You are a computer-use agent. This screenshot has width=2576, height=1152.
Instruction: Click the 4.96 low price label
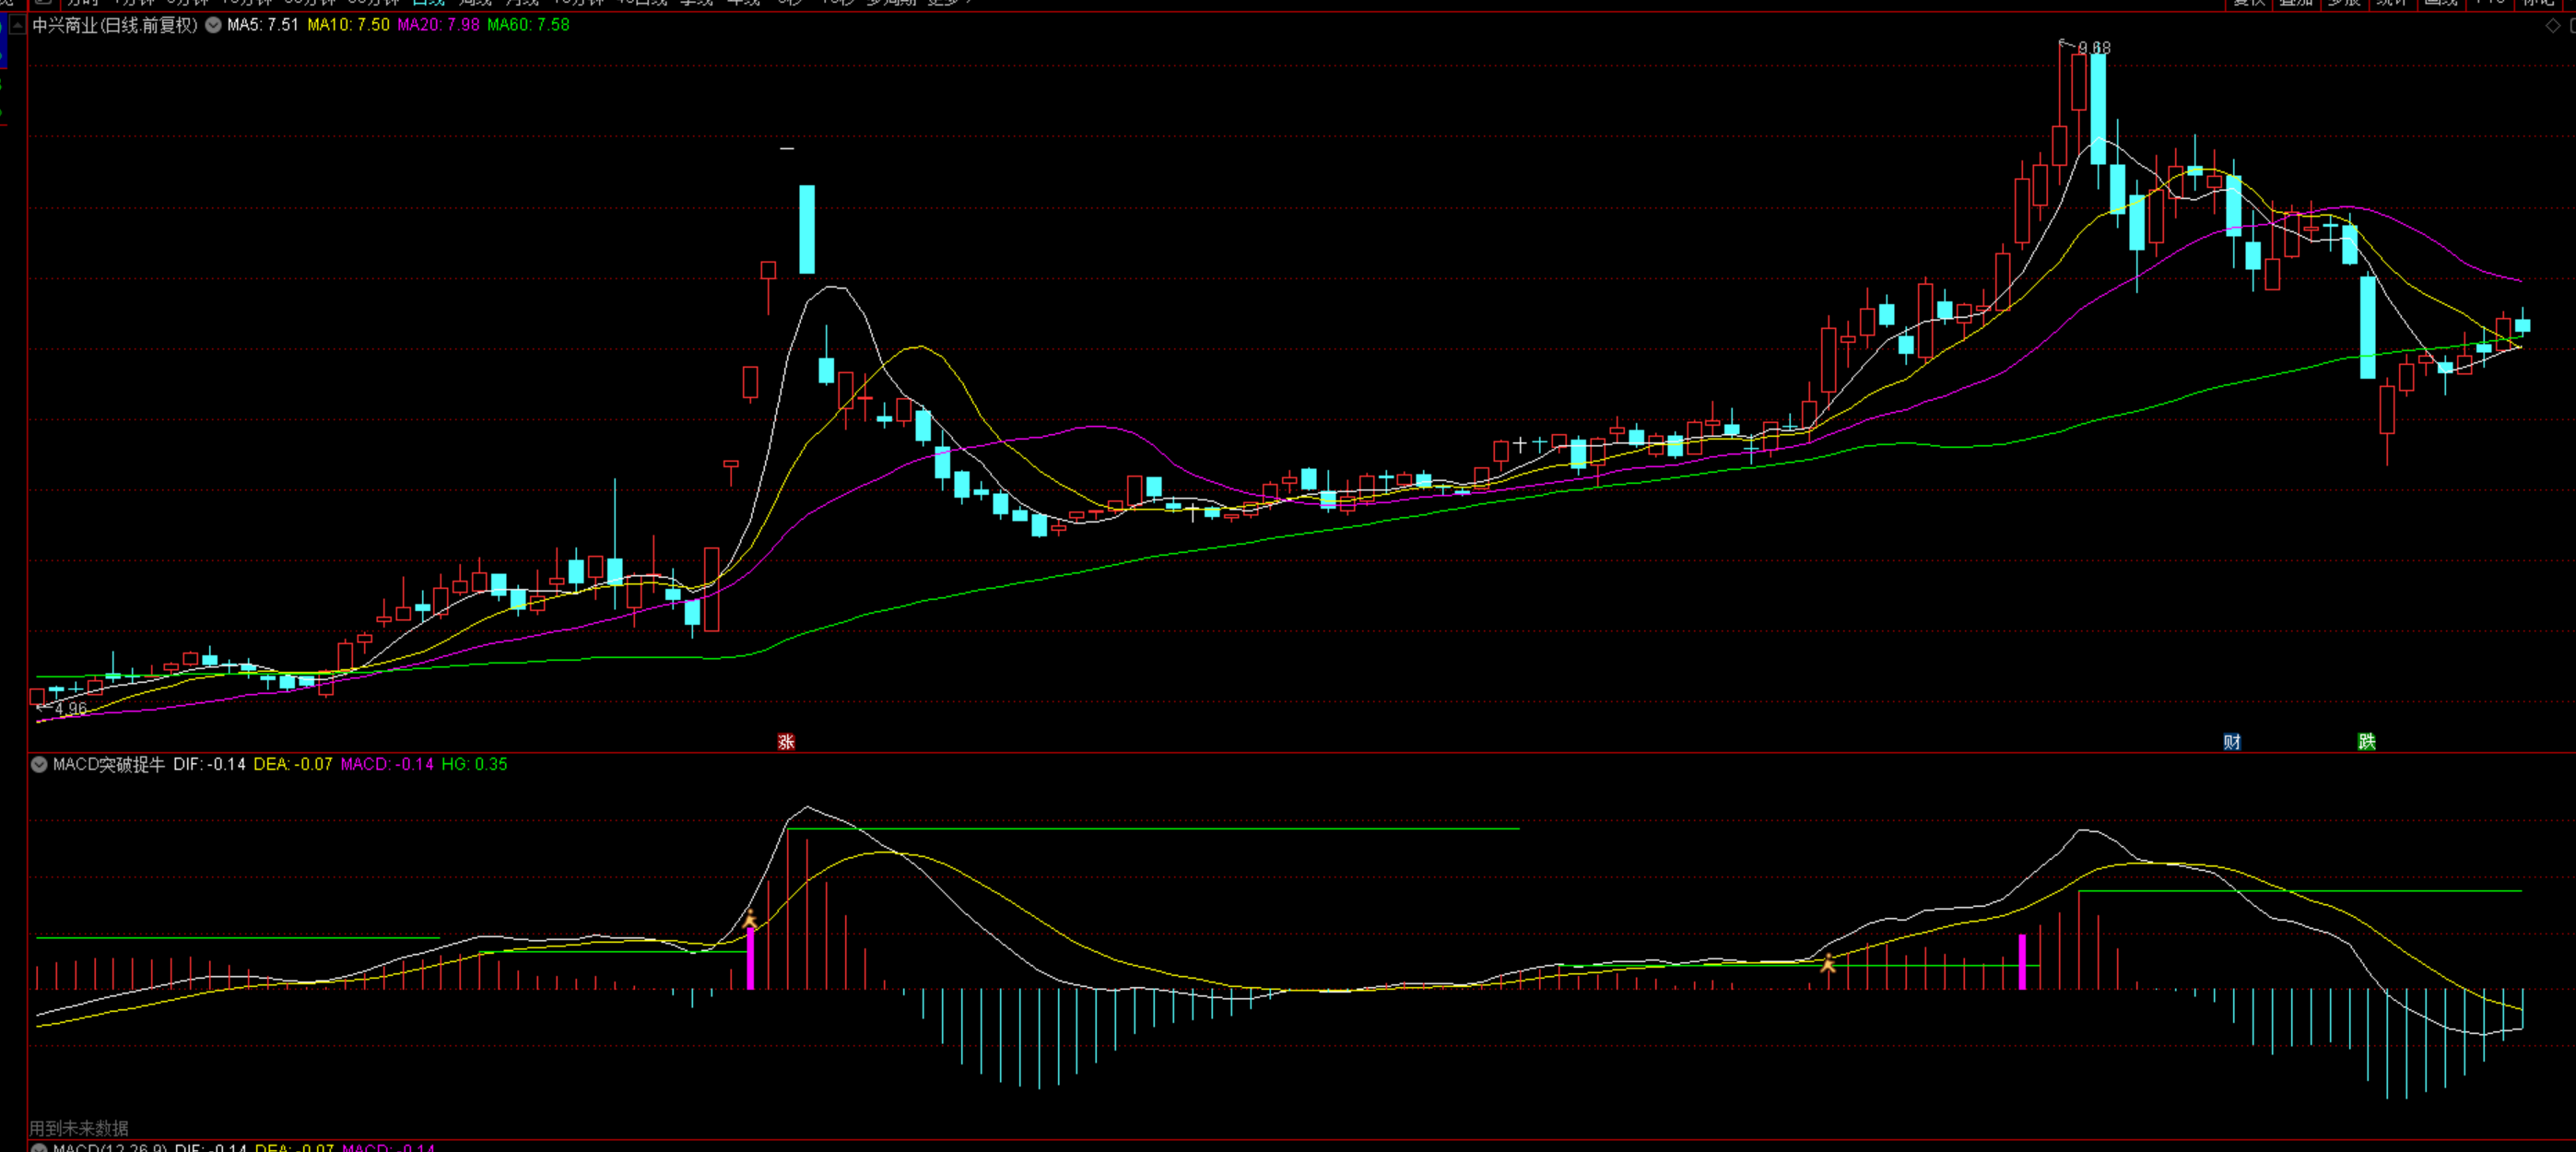point(71,708)
